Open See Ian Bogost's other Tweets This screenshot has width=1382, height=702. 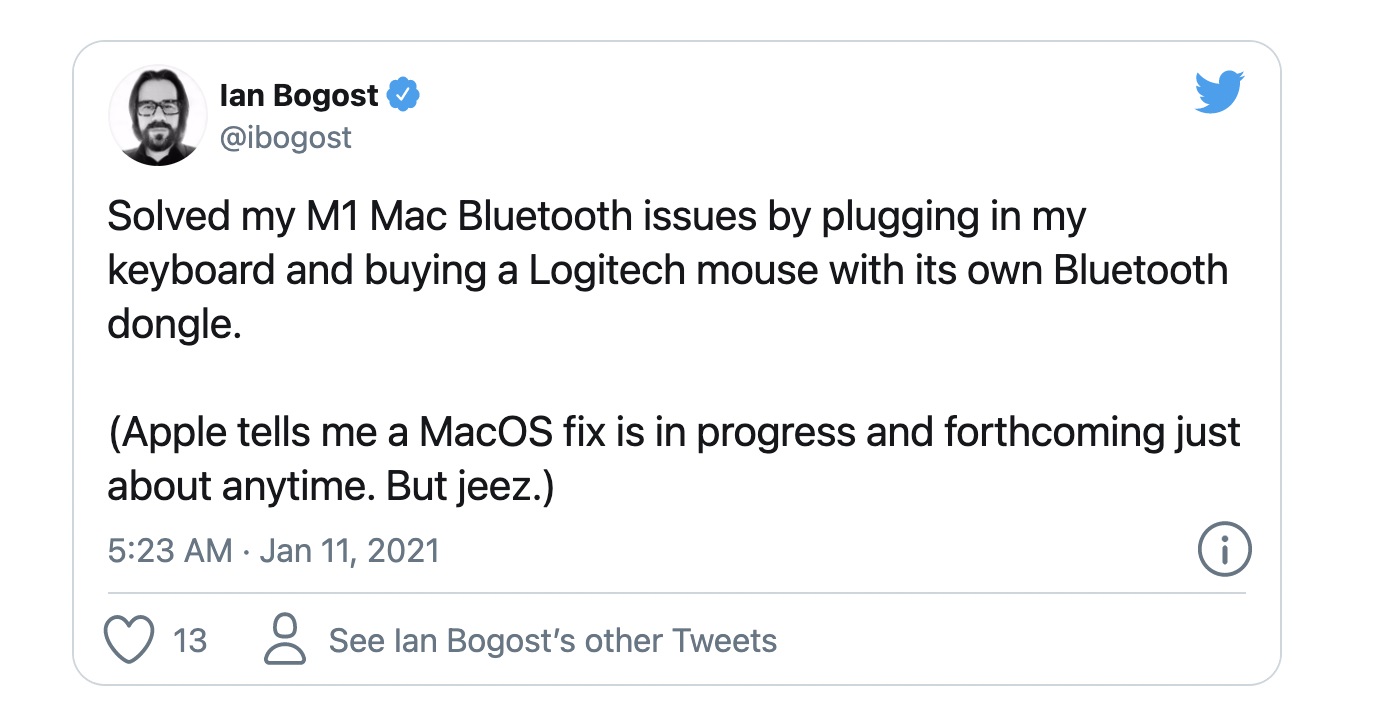tap(552, 640)
